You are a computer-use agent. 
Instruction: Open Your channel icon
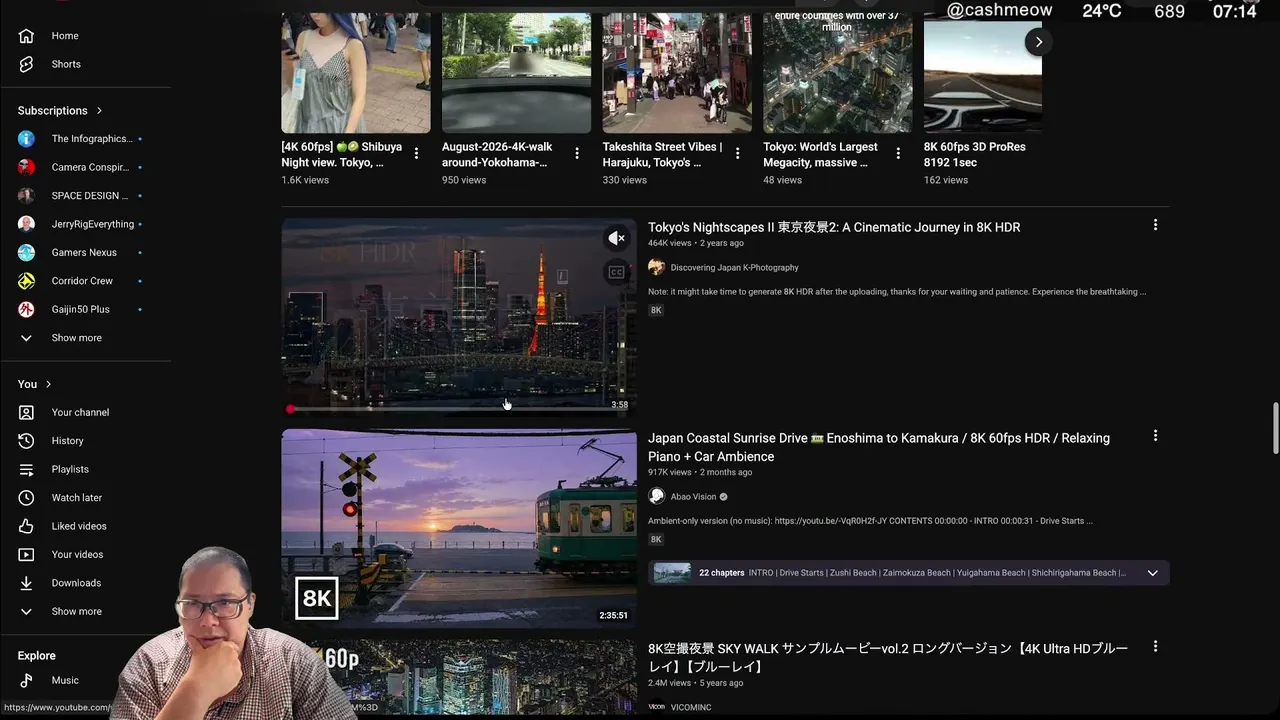(26, 412)
